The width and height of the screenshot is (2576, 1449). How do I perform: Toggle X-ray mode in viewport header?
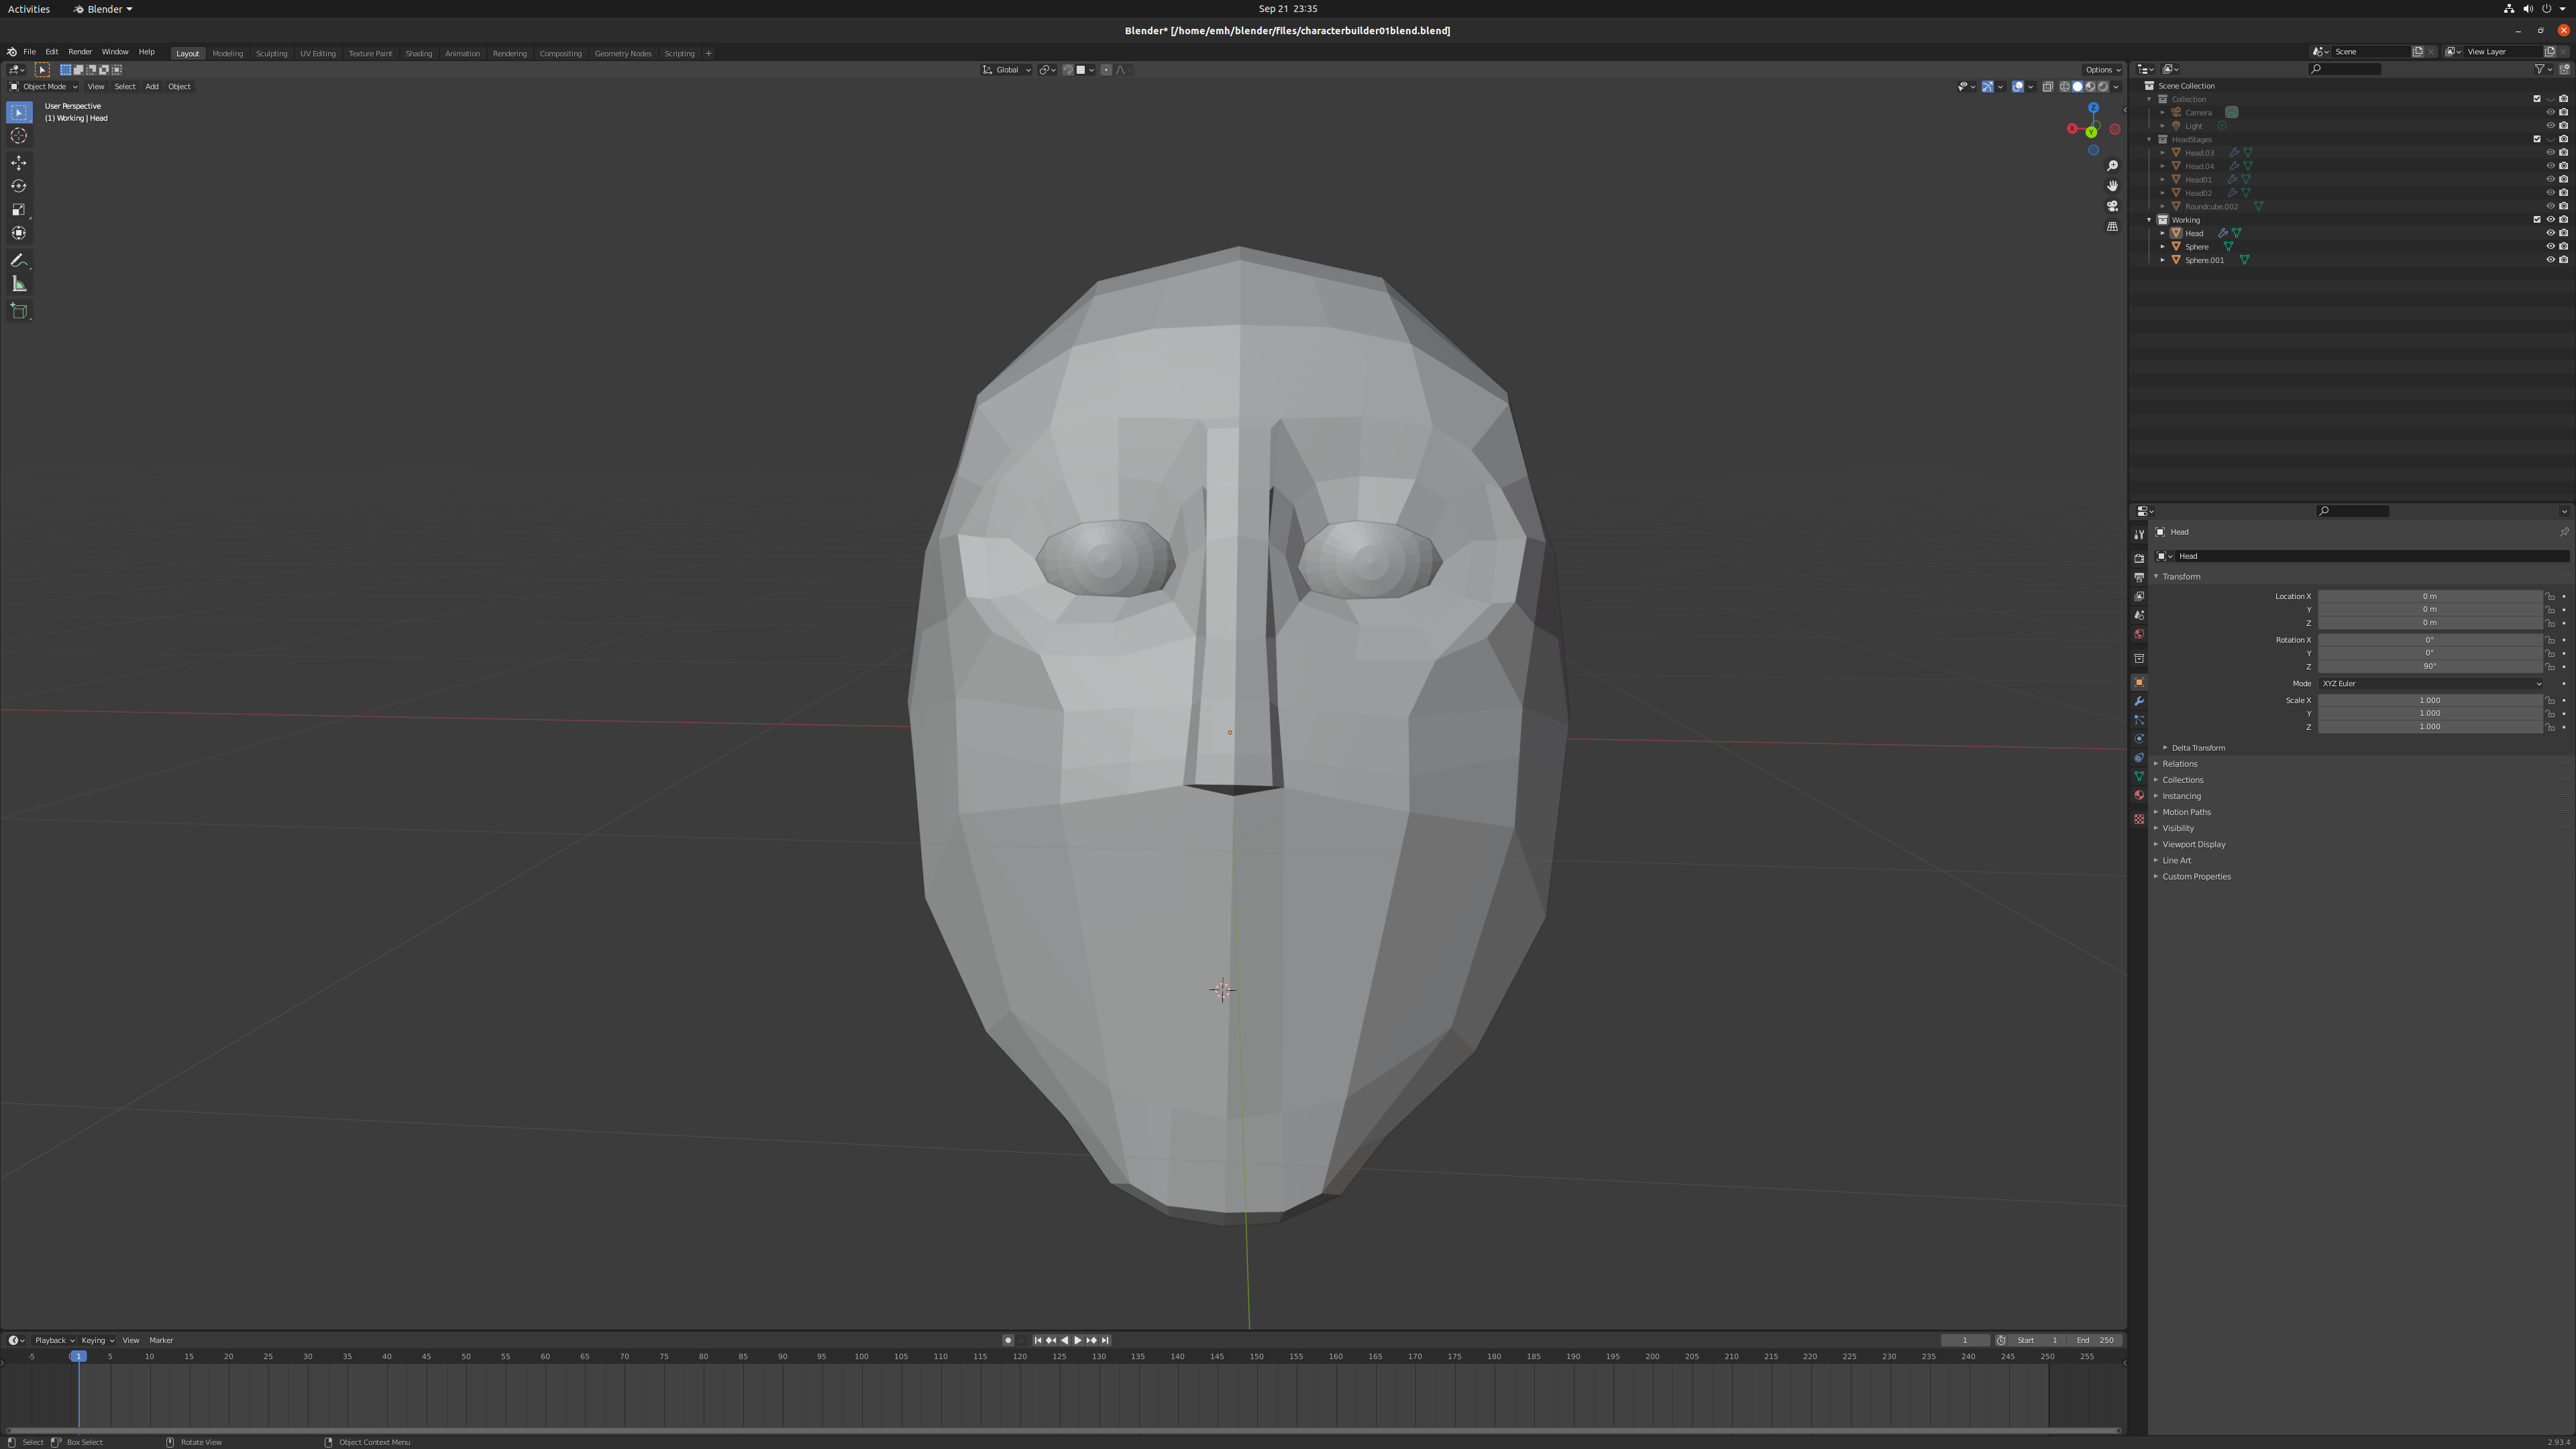(2047, 86)
